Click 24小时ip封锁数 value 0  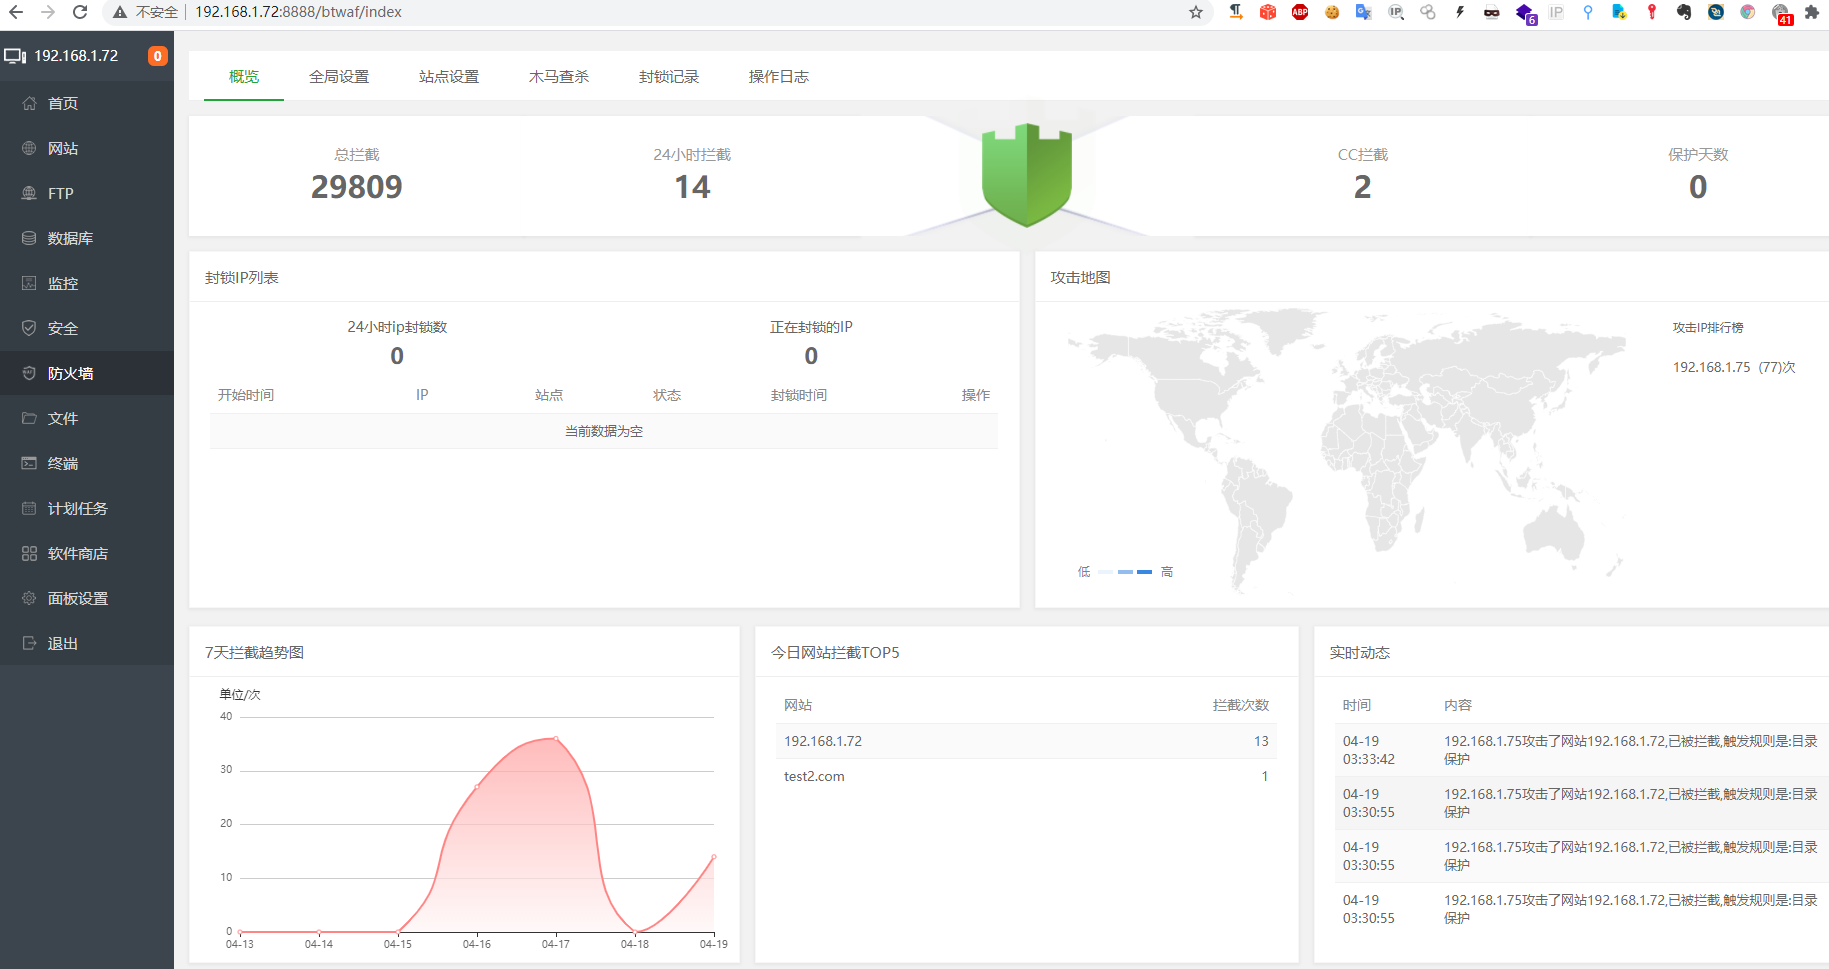point(397,356)
